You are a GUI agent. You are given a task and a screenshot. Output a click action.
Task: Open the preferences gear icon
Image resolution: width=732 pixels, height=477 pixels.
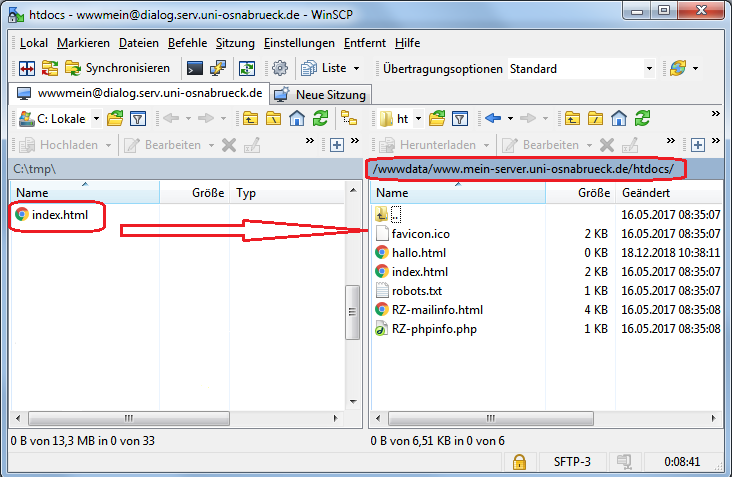280,68
